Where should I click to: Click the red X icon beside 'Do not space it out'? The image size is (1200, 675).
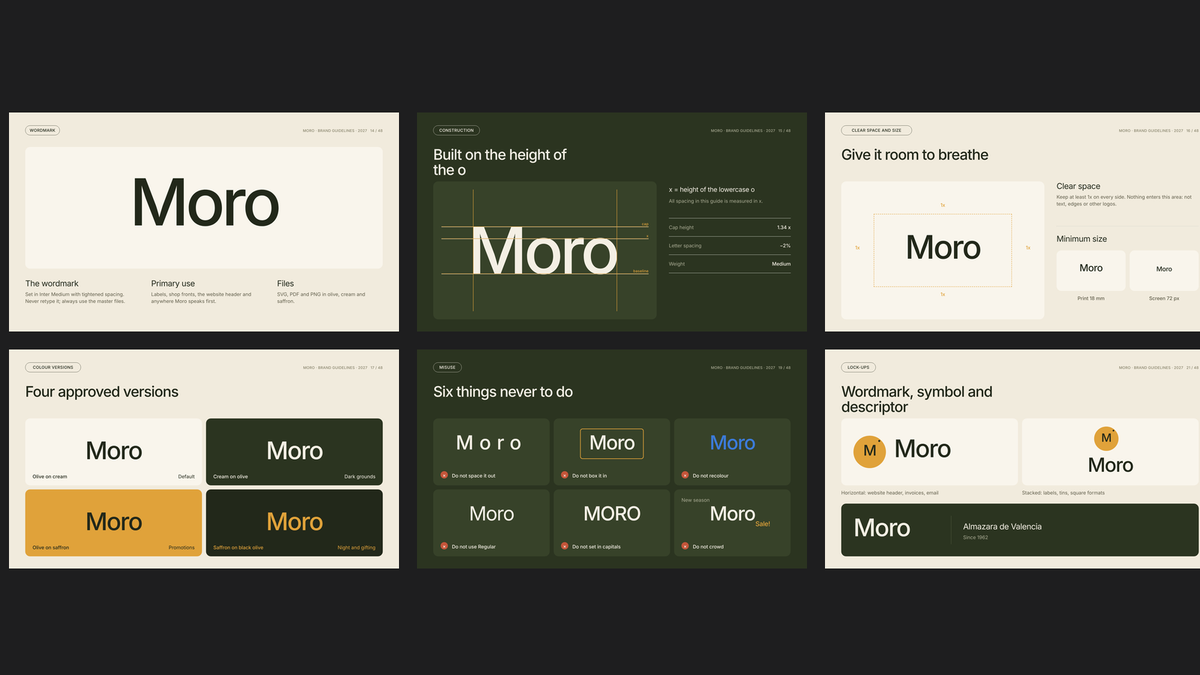point(444,476)
